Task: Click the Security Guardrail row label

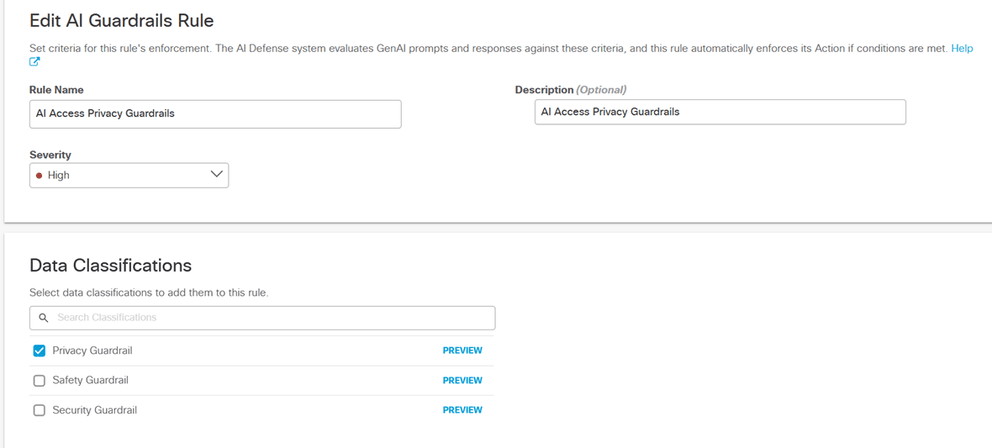Action: pos(94,410)
